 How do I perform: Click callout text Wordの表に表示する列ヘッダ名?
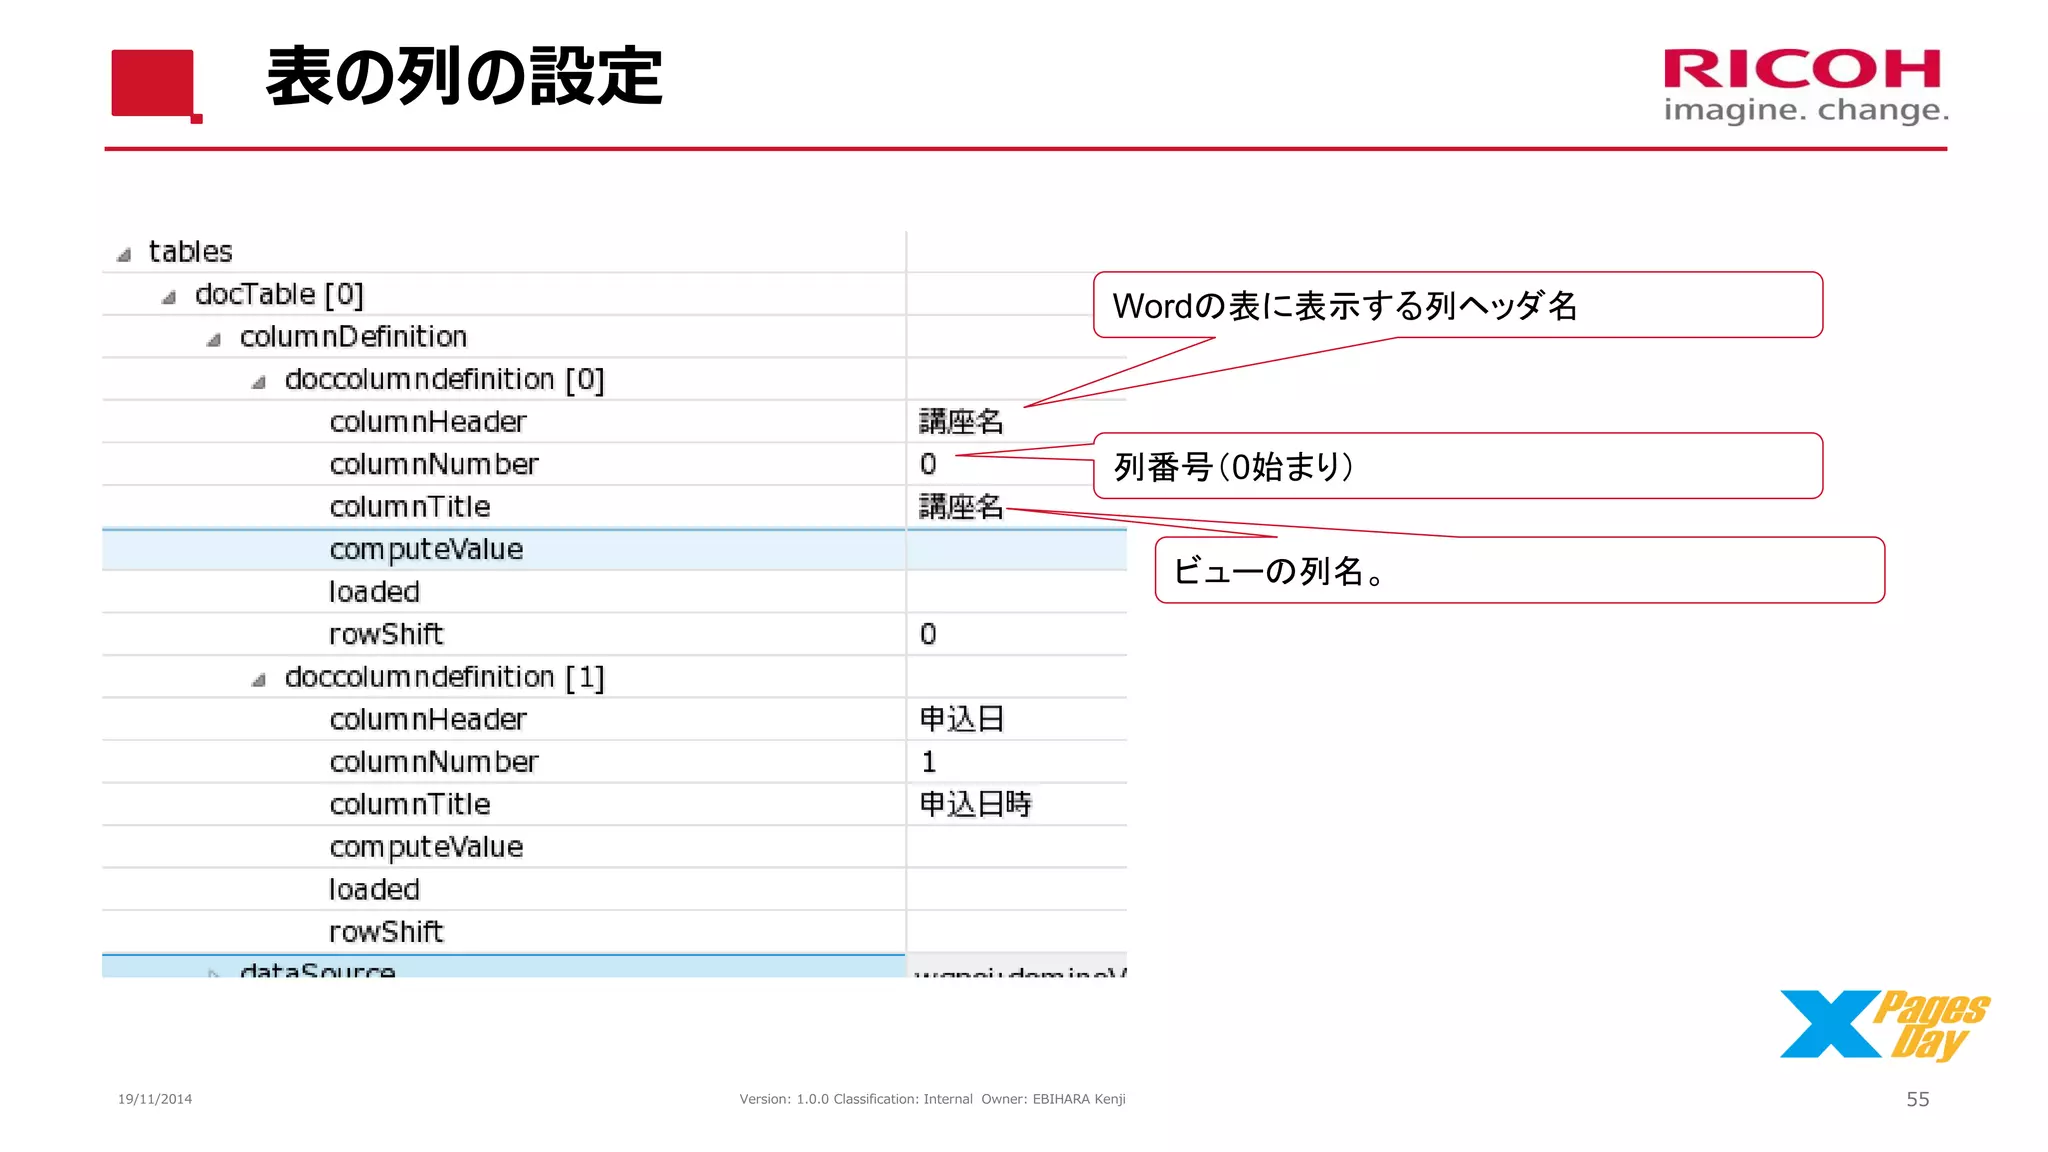pyautogui.click(x=1345, y=305)
